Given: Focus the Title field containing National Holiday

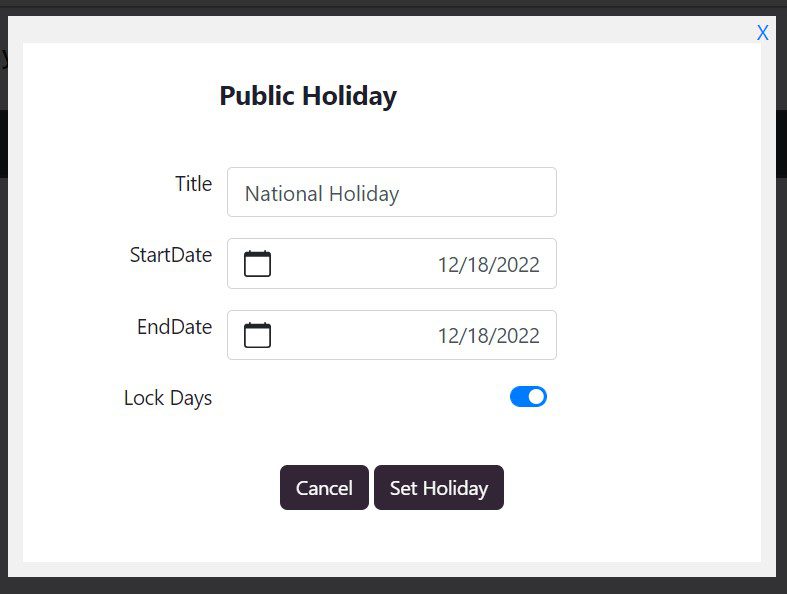Looking at the screenshot, I should [x=391, y=192].
